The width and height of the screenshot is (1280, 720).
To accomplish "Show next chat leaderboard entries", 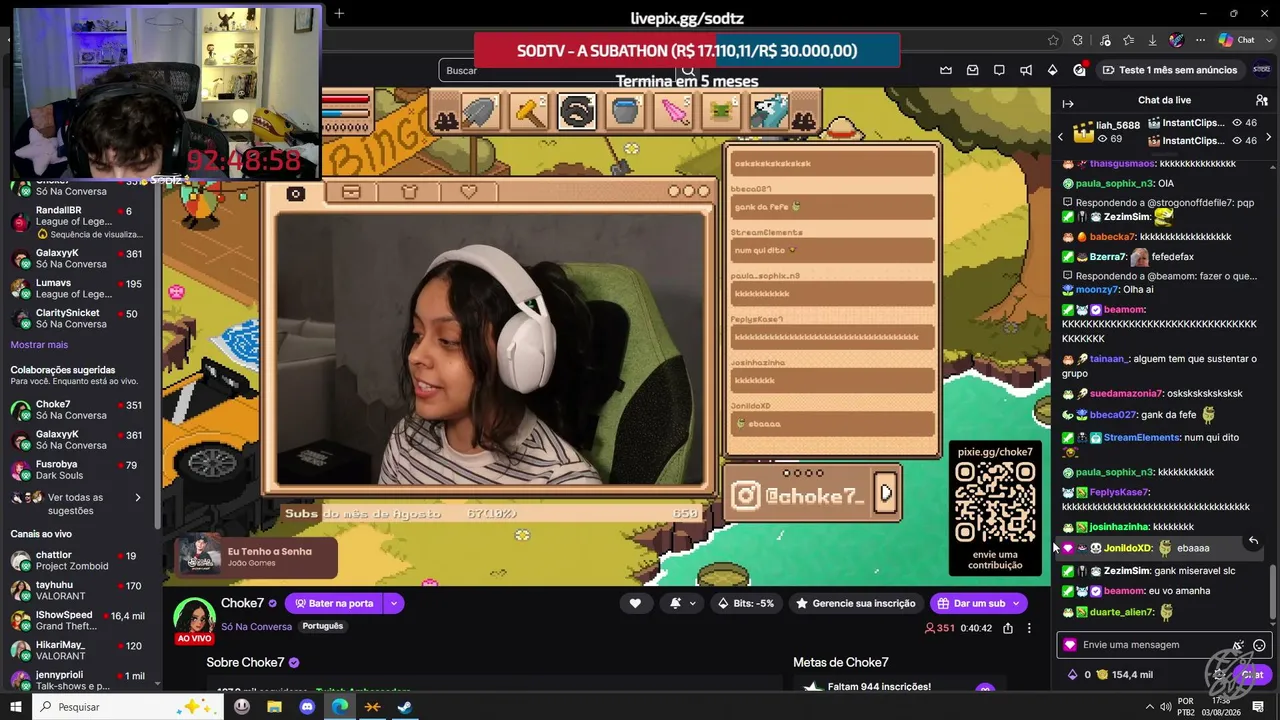I will pos(1269,137).
